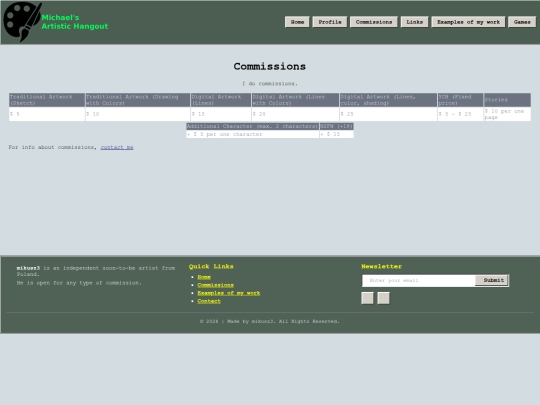Click the $ 5 - $ 25 price cell
Image resolution: width=540 pixels, height=405 pixels.
coord(460,114)
